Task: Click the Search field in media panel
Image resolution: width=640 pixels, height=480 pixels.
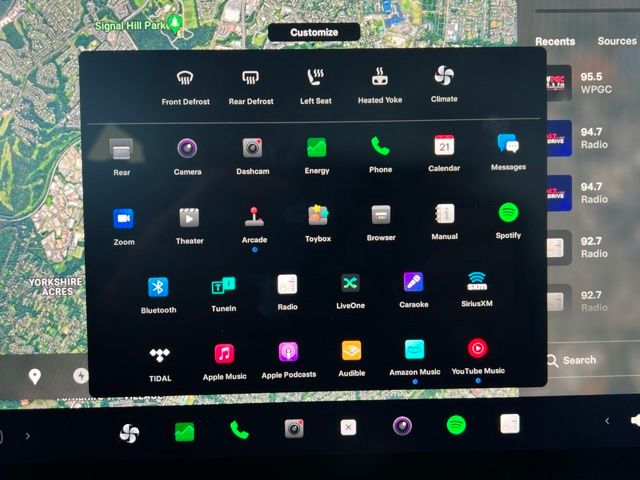Action: [585, 360]
